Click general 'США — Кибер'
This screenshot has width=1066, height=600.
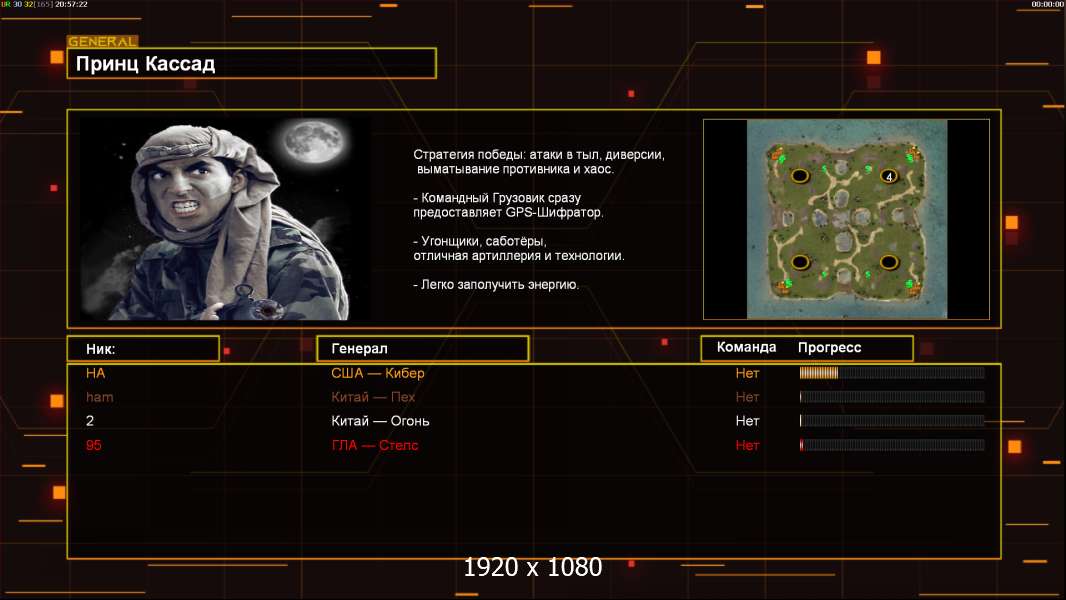(x=378, y=373)
